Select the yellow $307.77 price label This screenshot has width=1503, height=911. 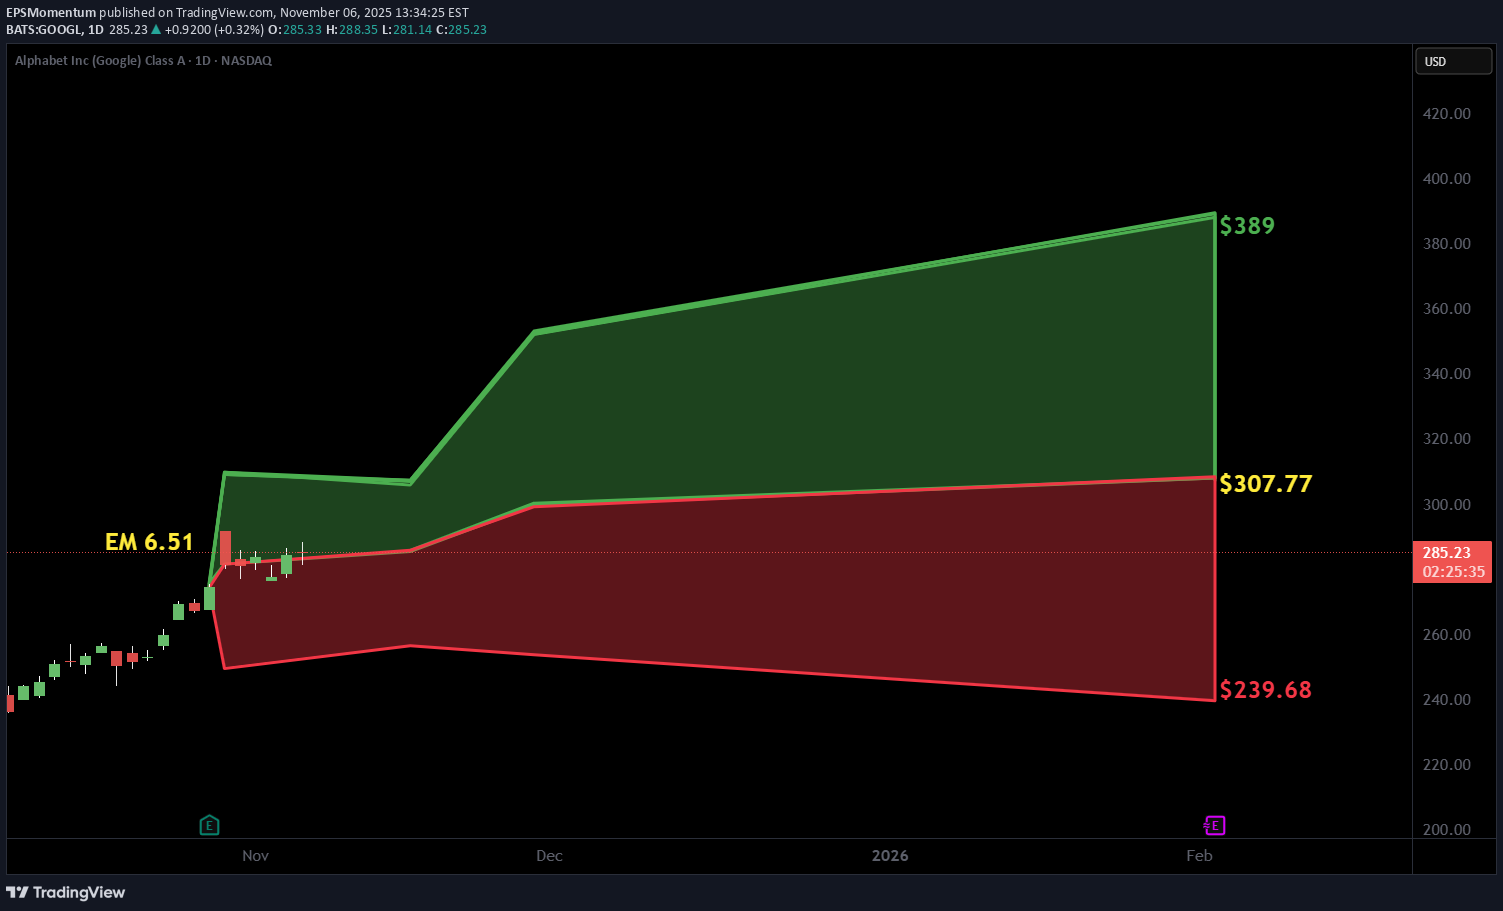coord(1265,484)
